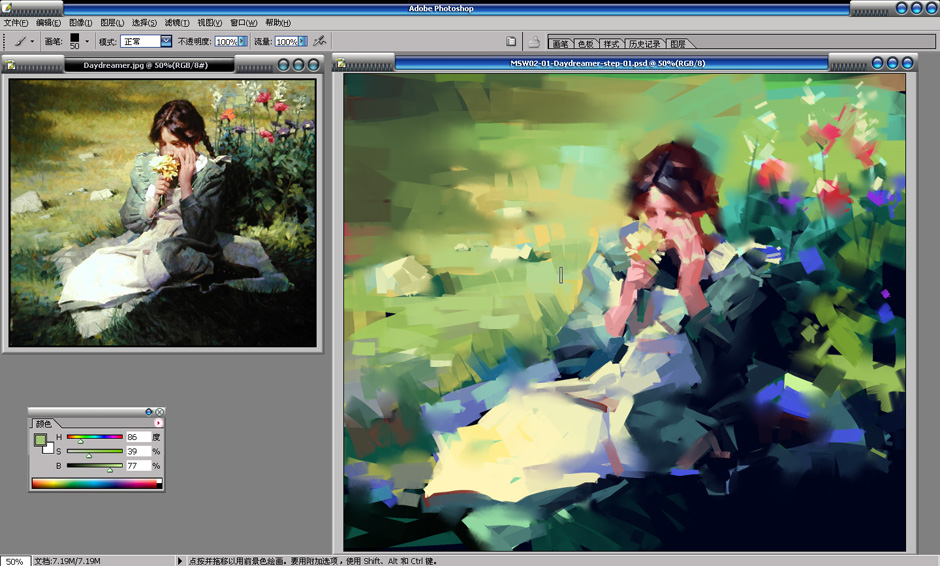Switch to the 画笔 palette tab
Screen dimensions: 940x566
point(560,44)
